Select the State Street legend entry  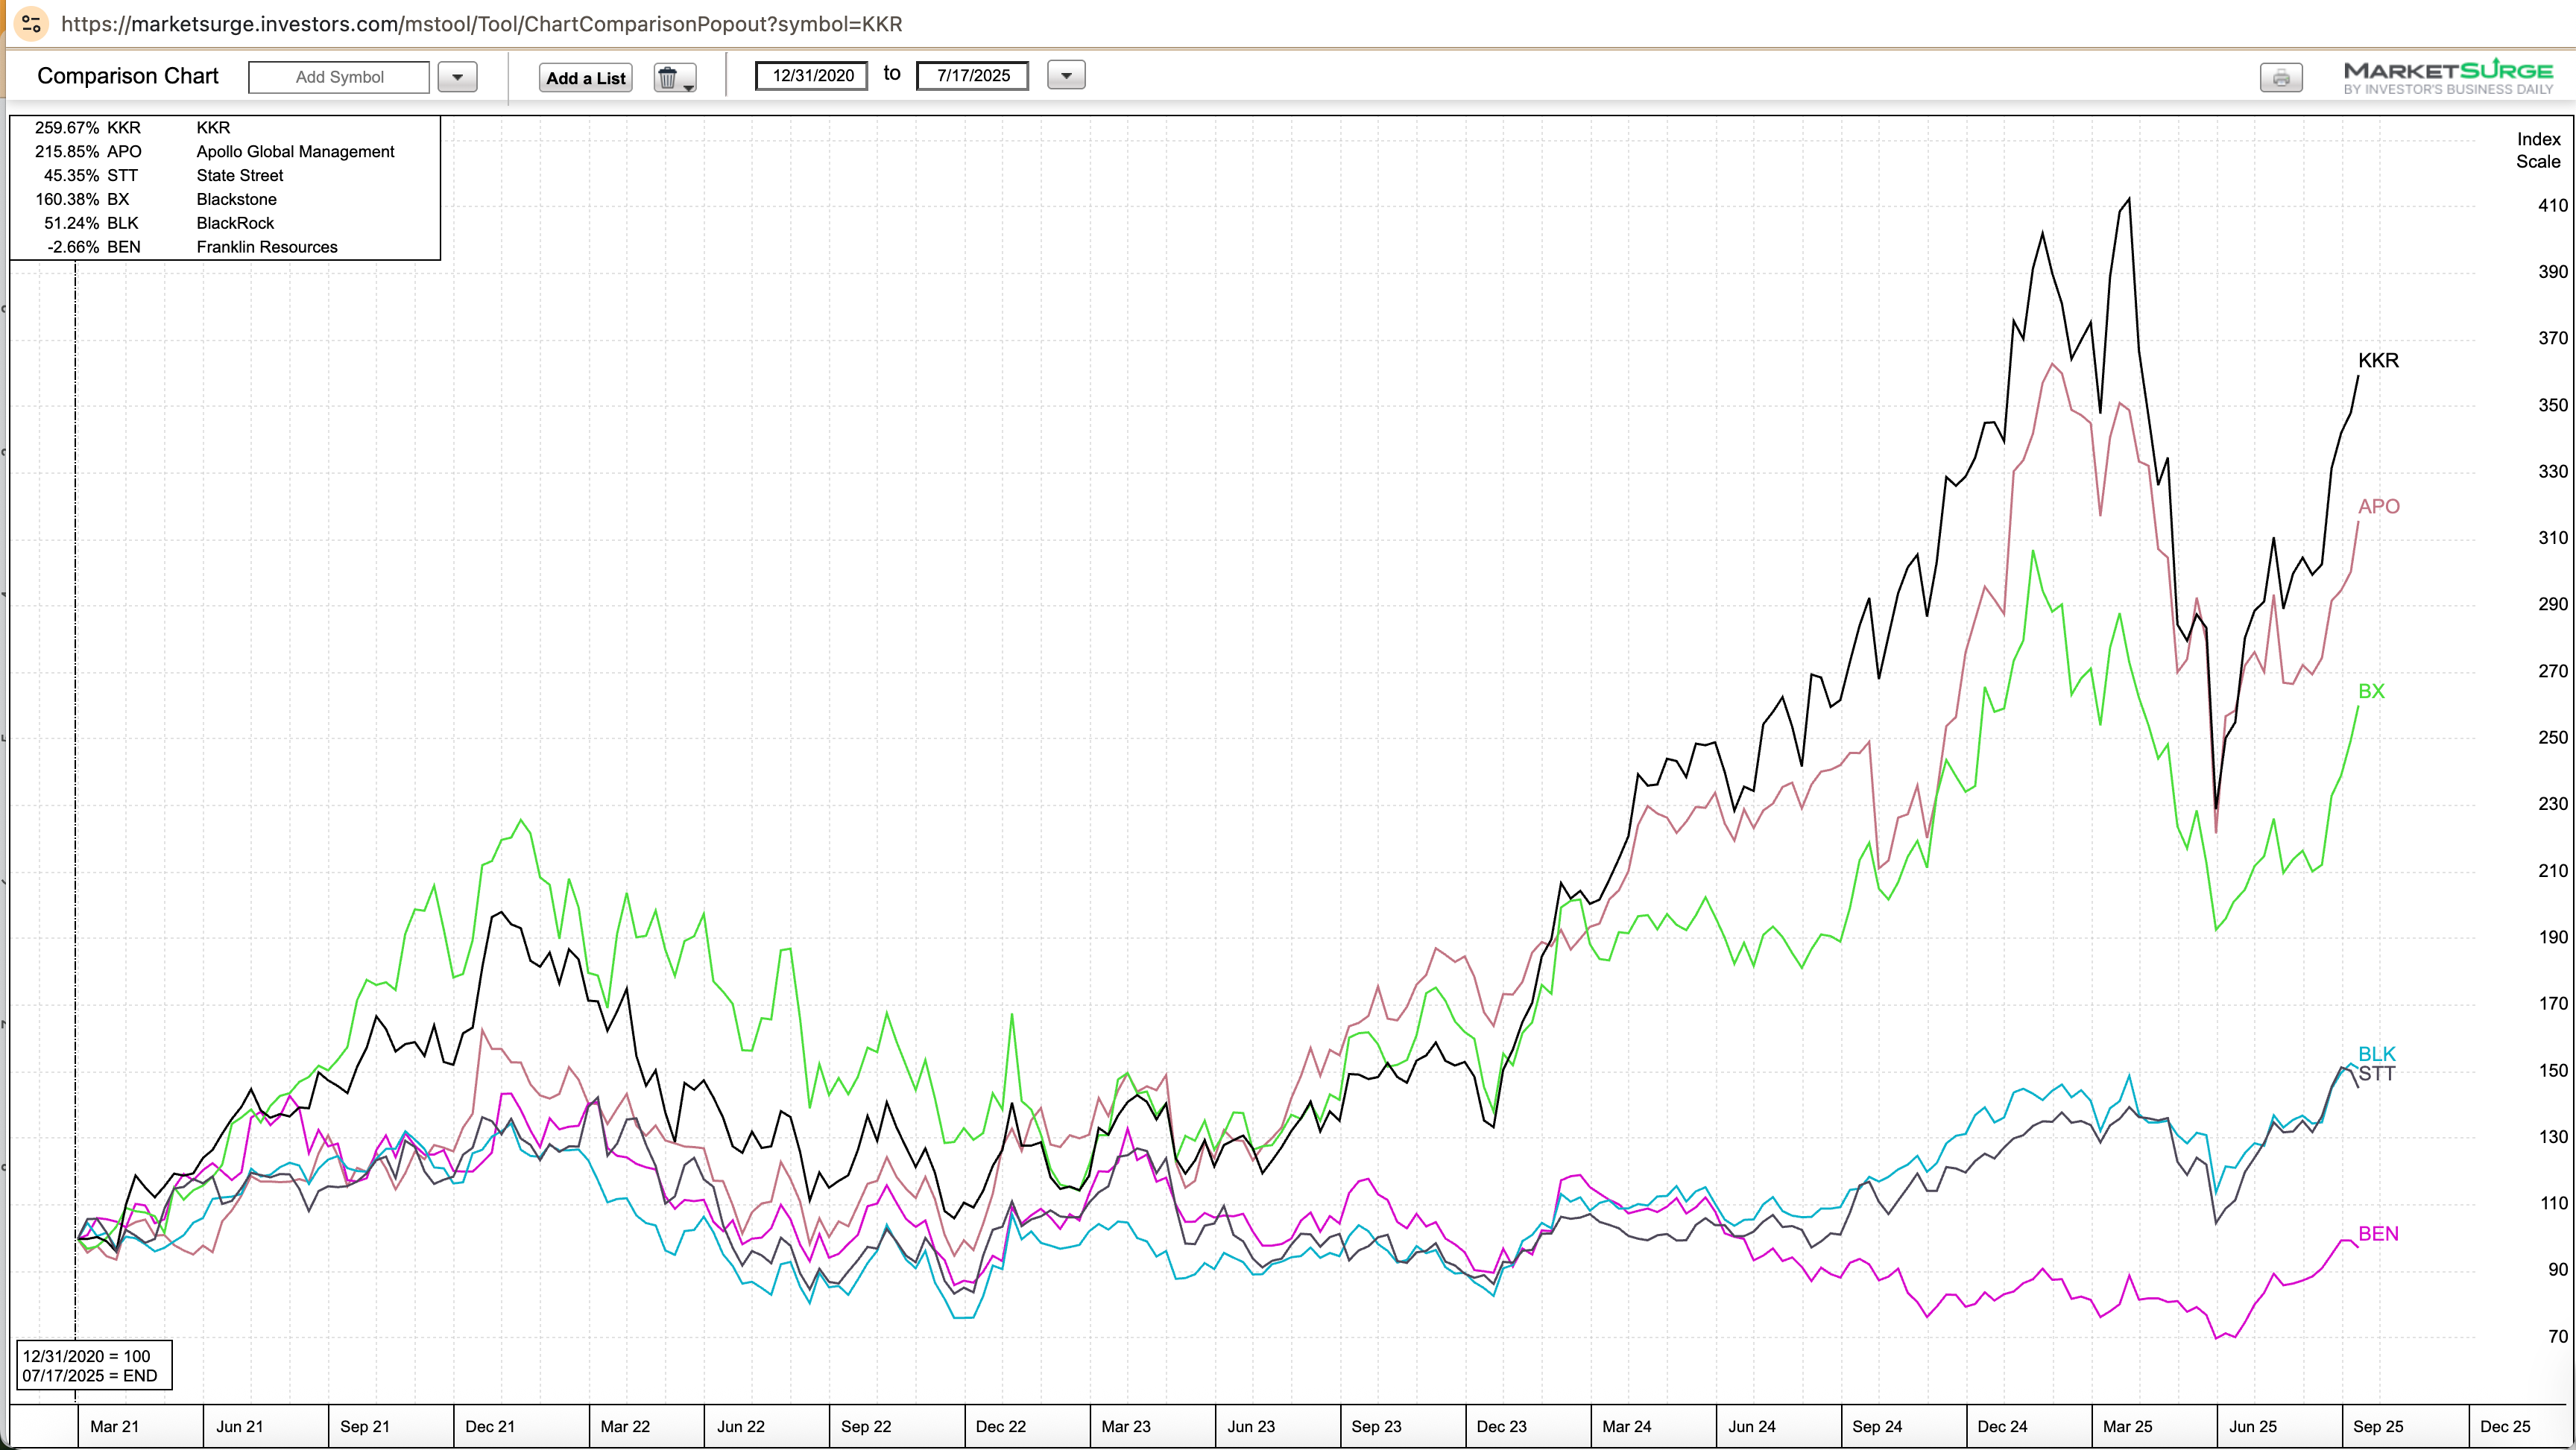tap(240, 176)
